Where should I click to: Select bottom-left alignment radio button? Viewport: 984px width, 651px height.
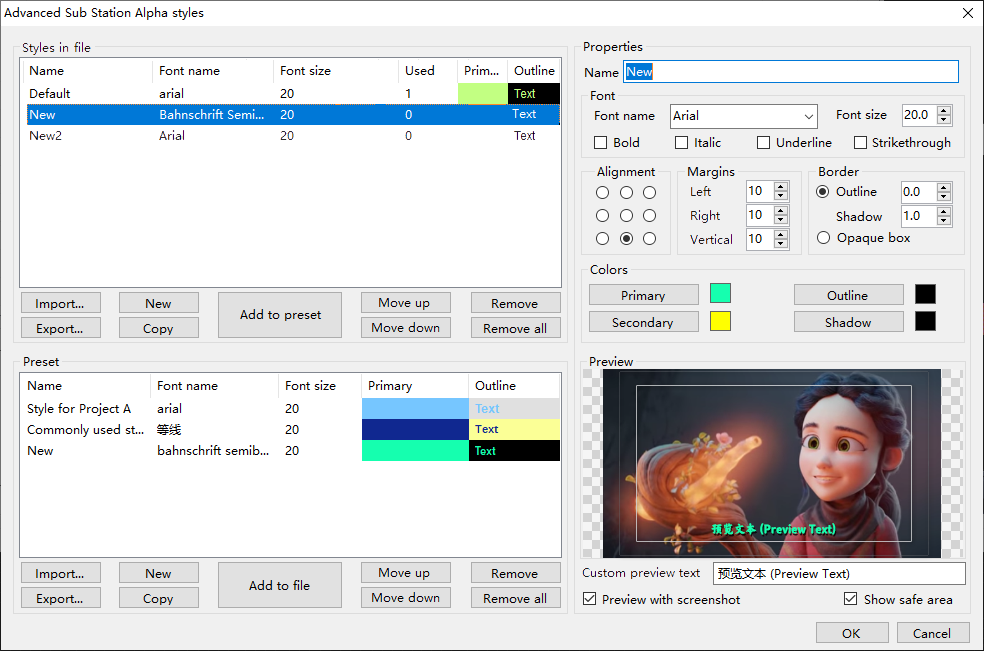point(602,239)
